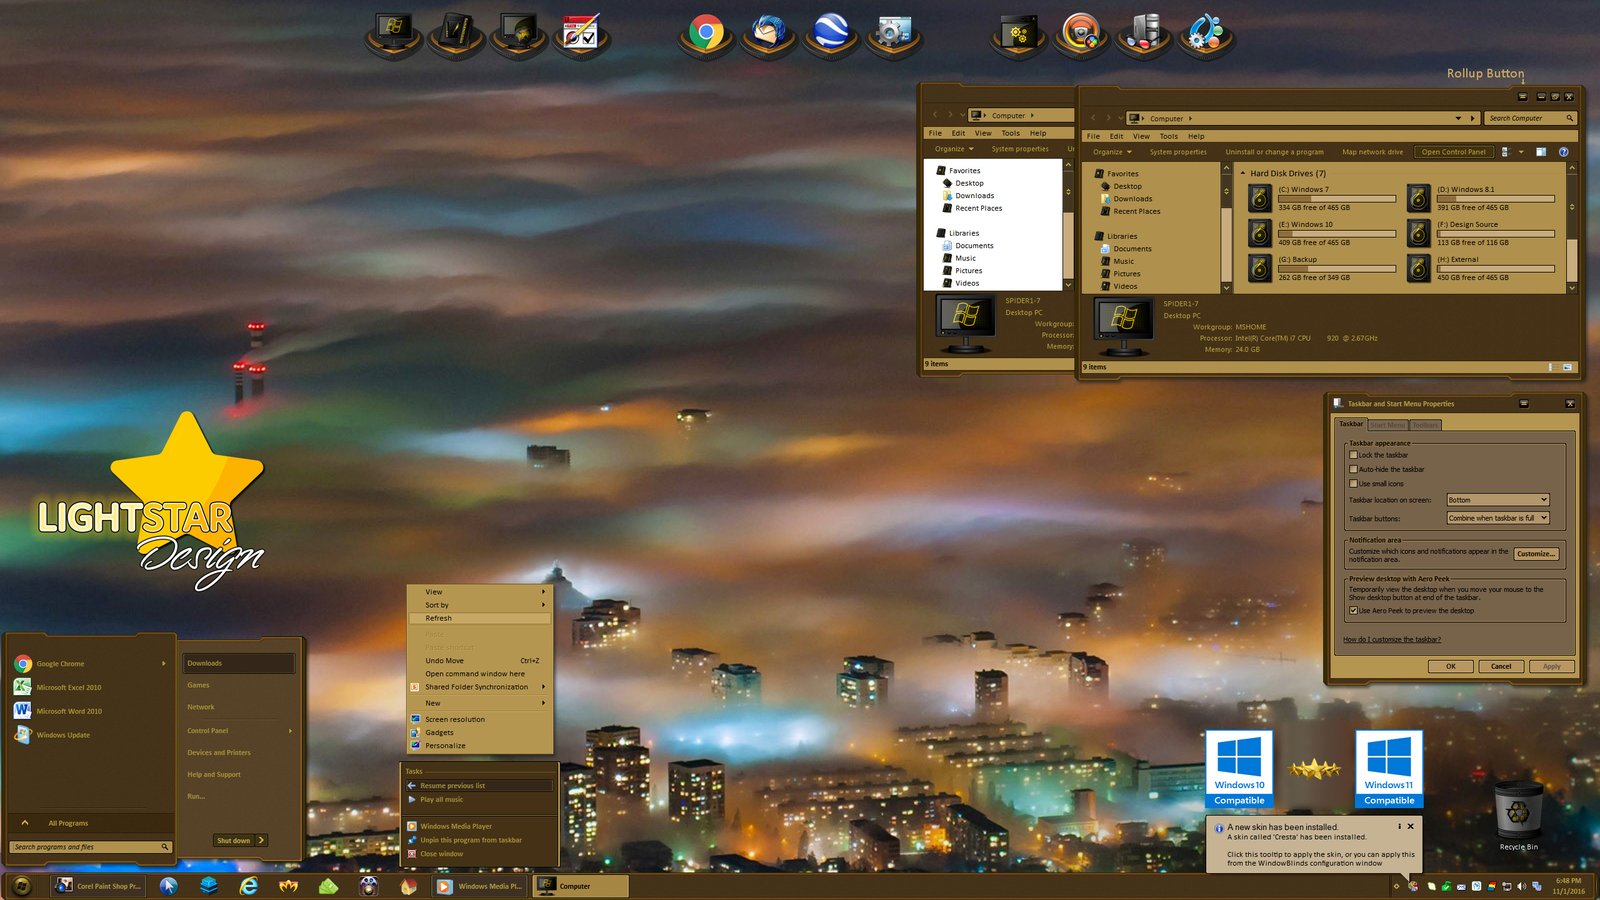
Task: Open How do I customize the taskbar link
Action: tap(1392, 640)
